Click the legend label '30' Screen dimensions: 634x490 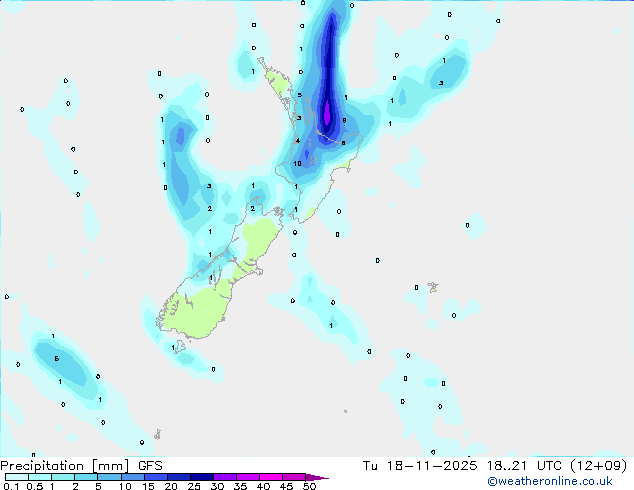[218, 486]
